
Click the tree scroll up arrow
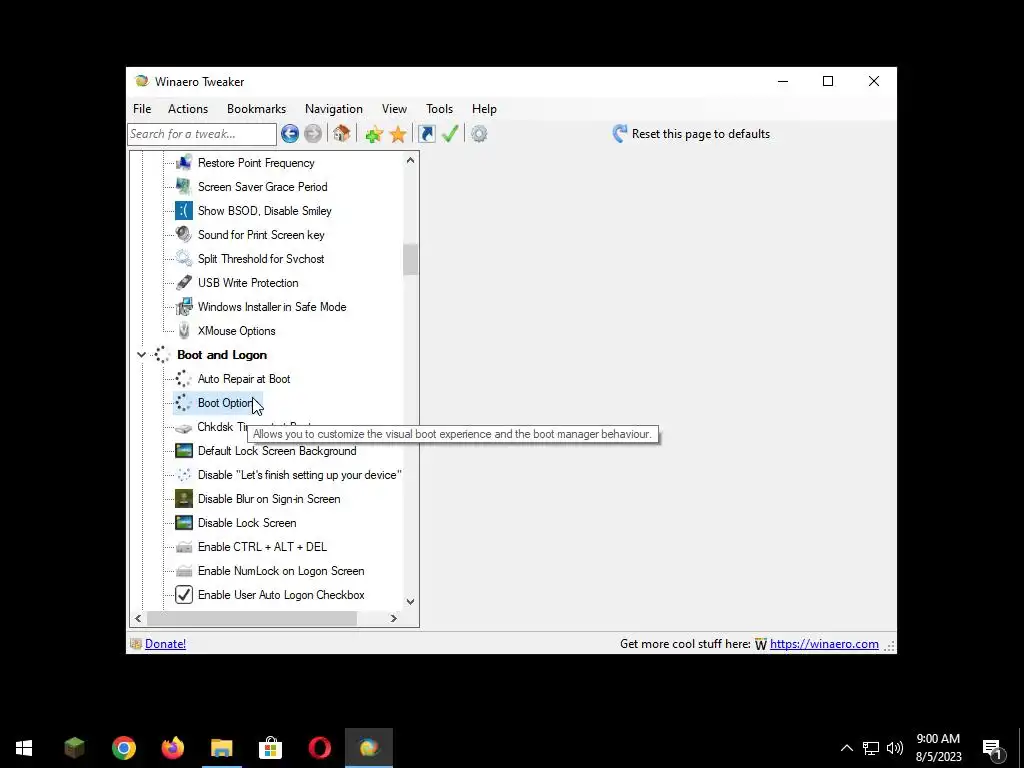click(x=410, y=160)
